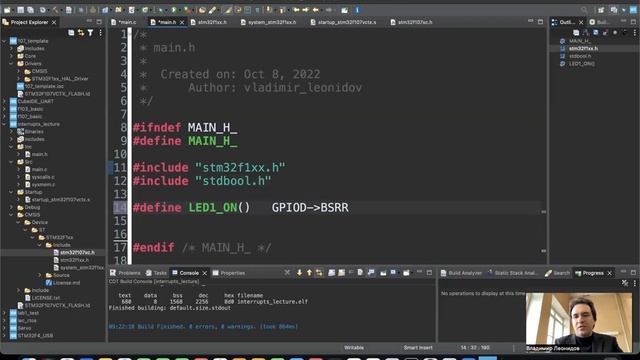Collapse the 107_template project
Viewport: 640px width, 360px height.
coord(4,41)
